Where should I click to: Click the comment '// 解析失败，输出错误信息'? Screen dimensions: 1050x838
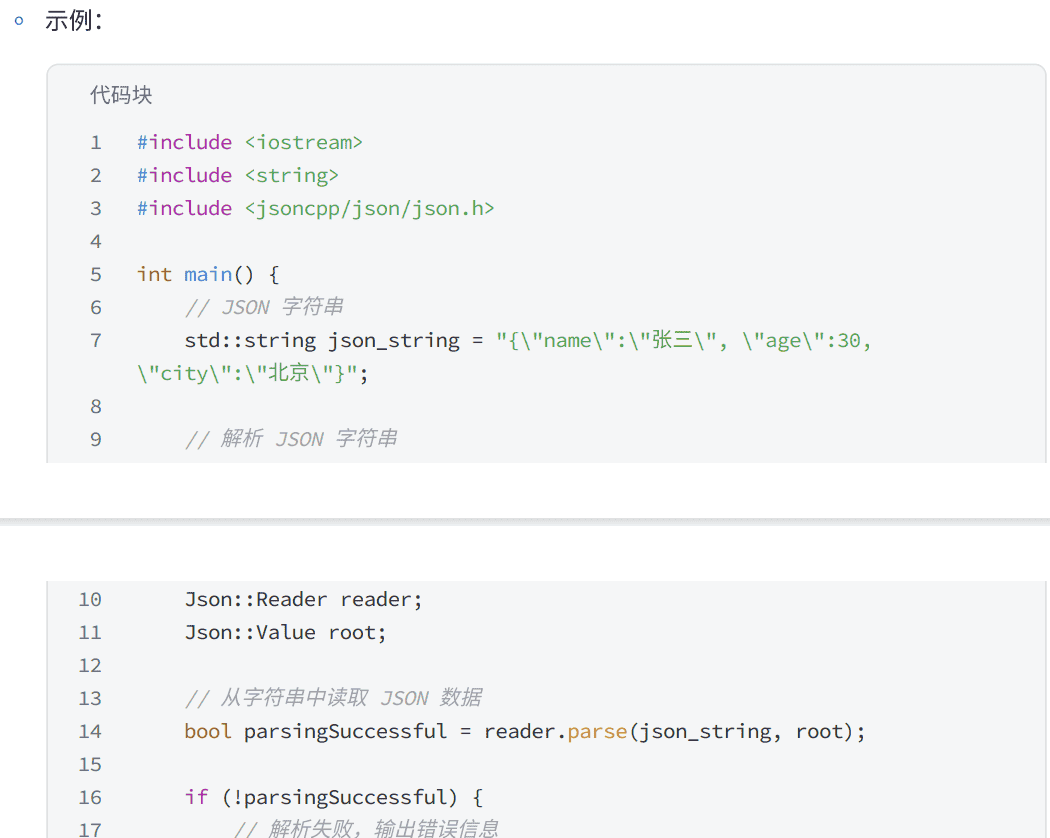pyautogui.click(x=366, y=829)
